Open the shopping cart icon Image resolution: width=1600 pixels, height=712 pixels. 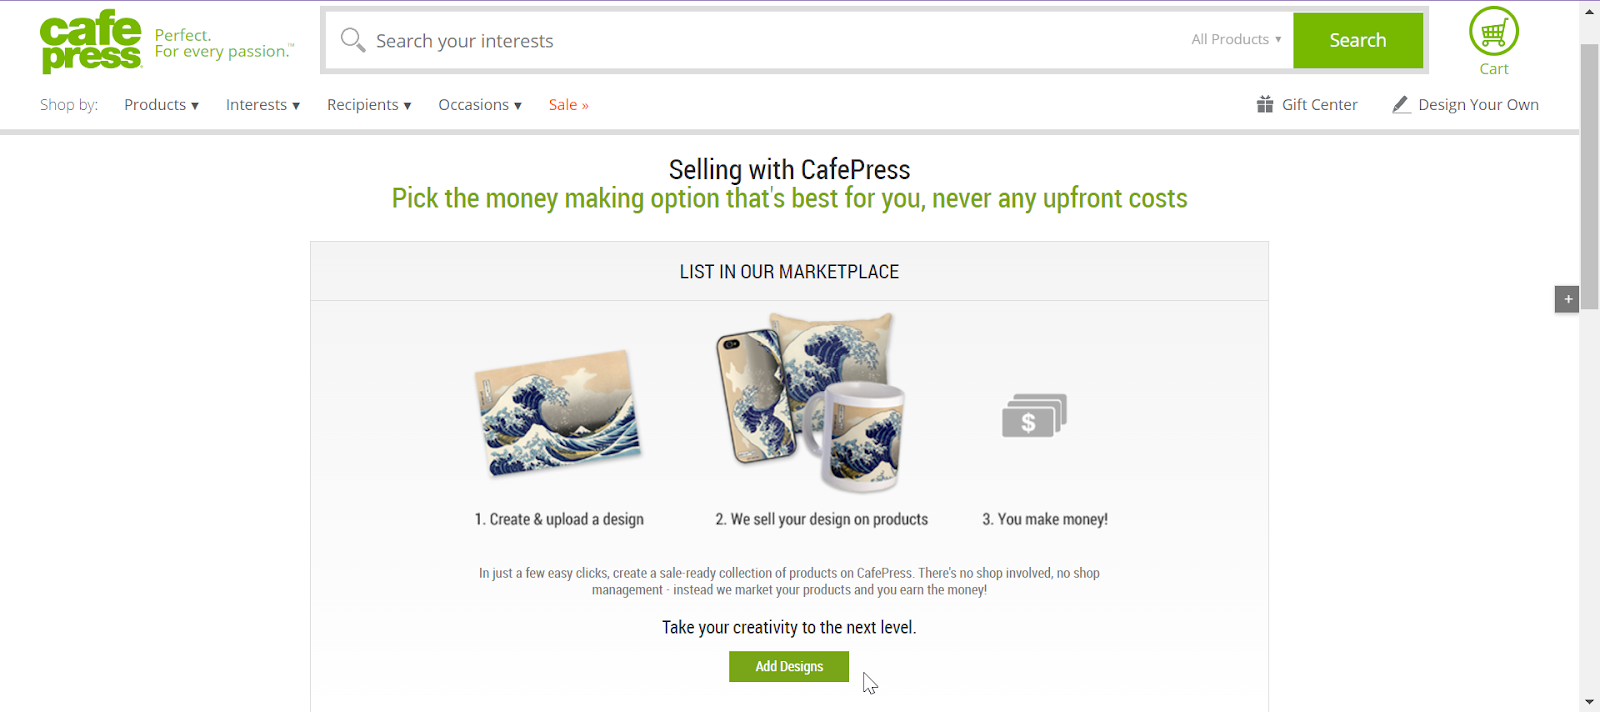tap(1493, 32)
